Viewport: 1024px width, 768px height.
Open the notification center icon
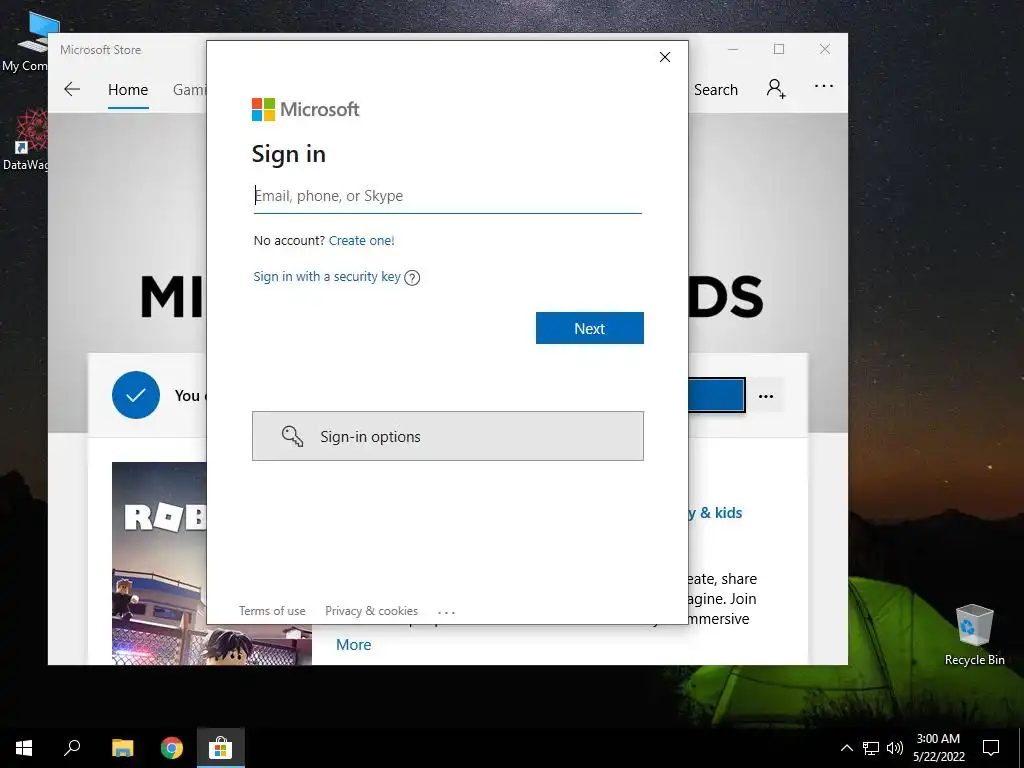[991, 748]
